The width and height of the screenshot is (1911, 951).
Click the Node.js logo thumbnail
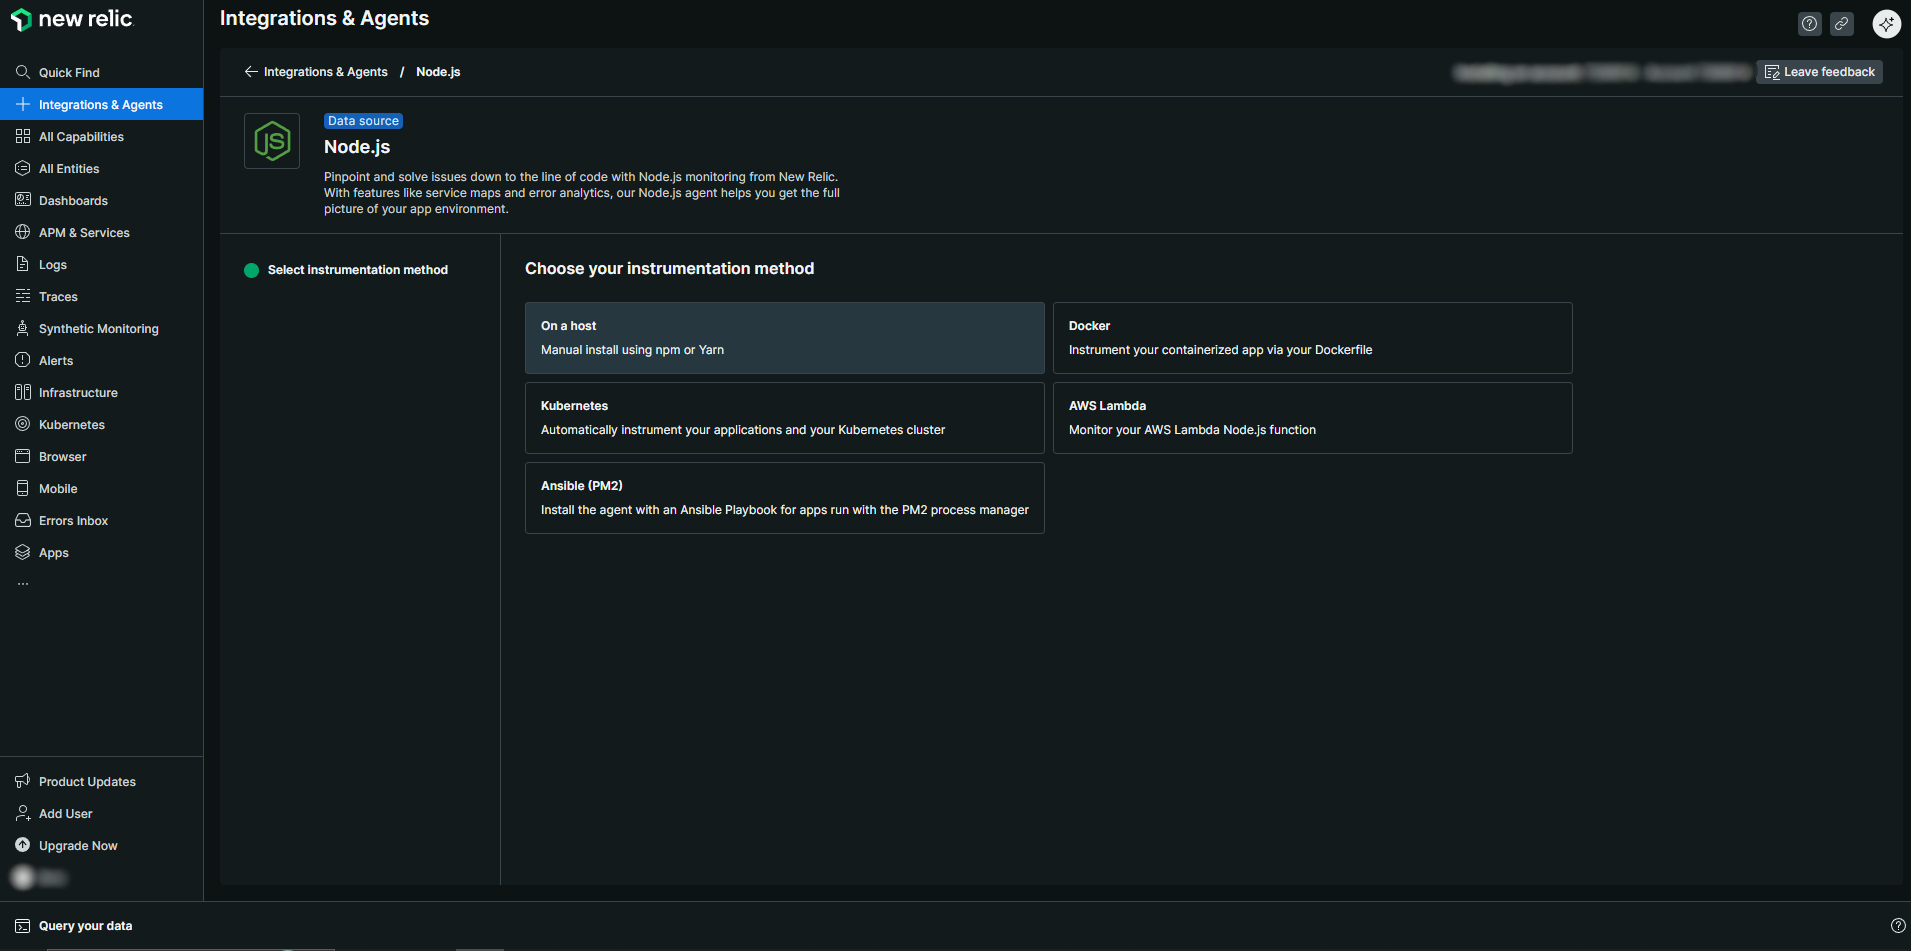pos(272,141)
